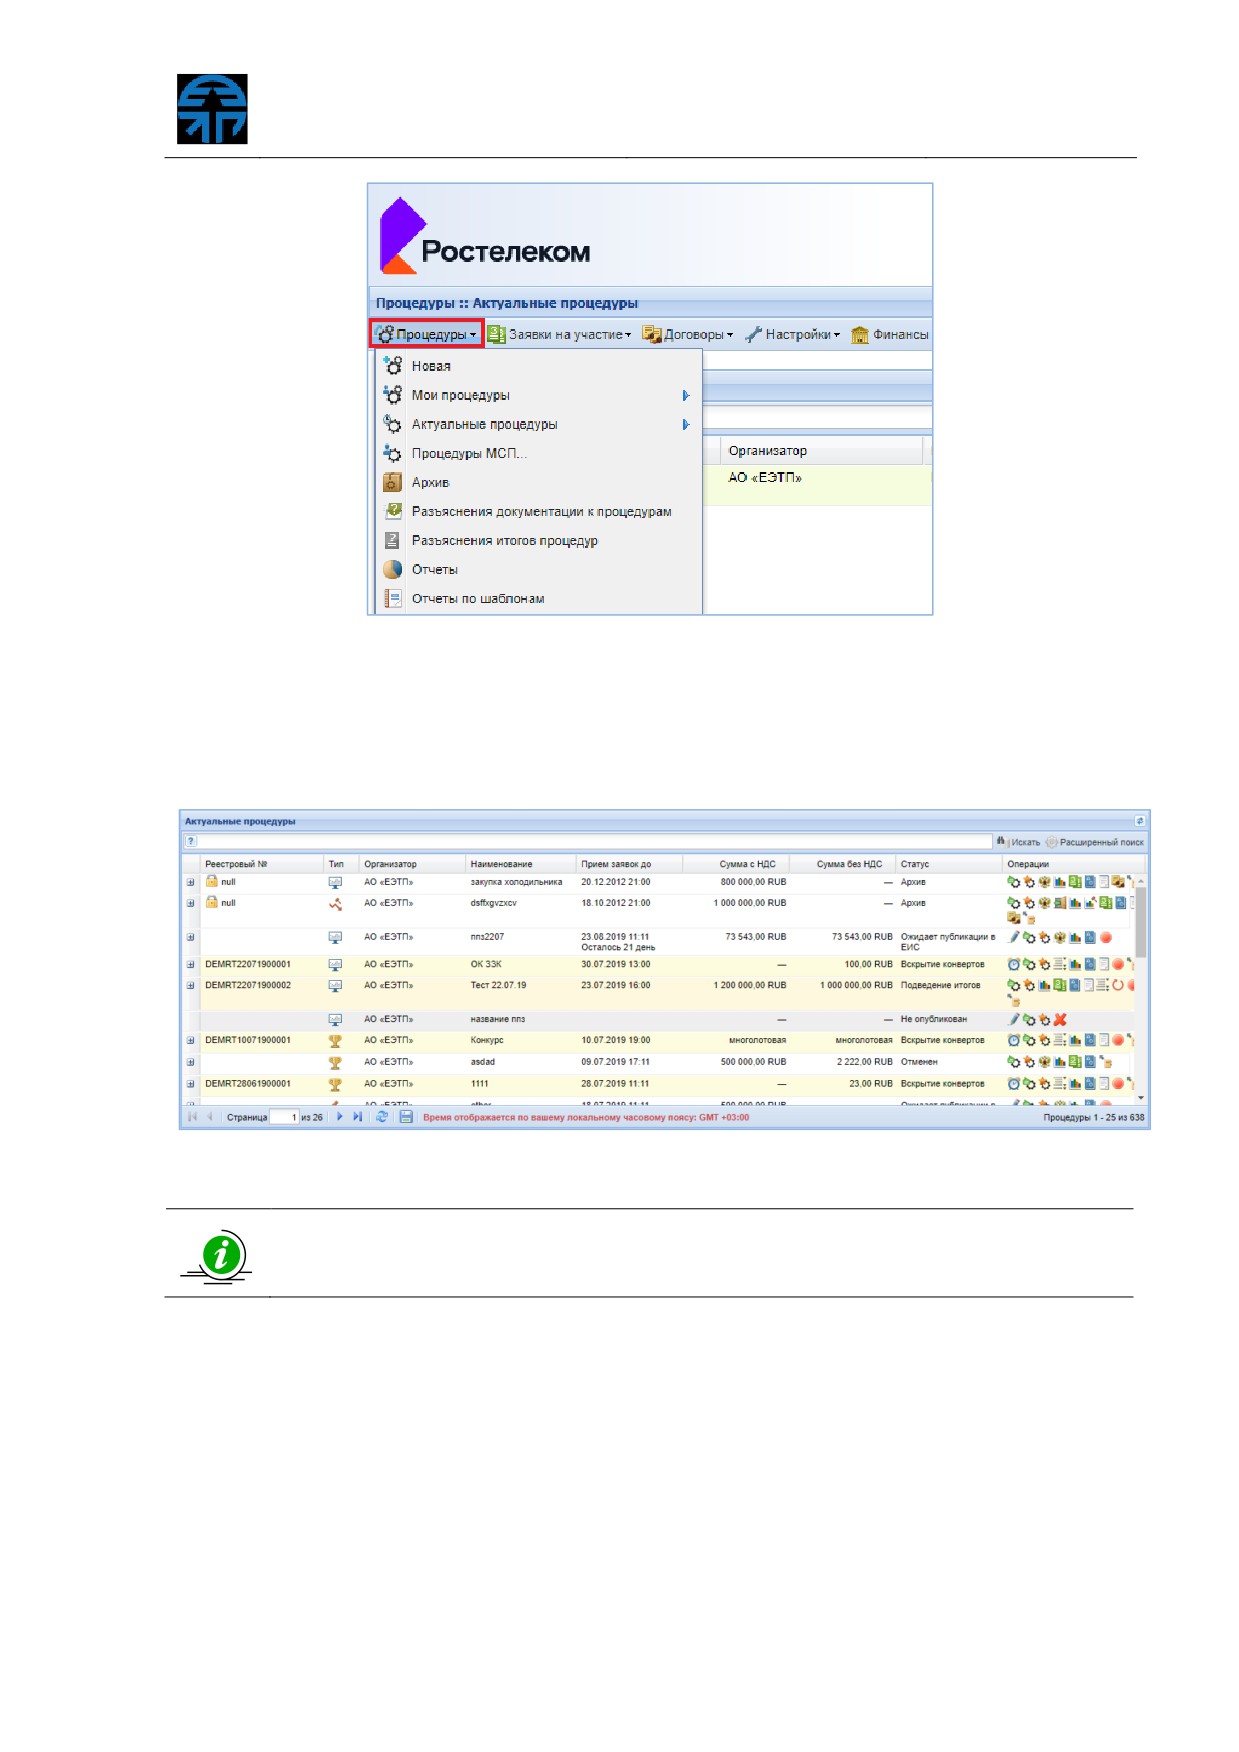This screenshot has width=1239, height=1752.
Task: Click the edit pencil icon in ппз2207 row
Action: [x=1013, y=937]
